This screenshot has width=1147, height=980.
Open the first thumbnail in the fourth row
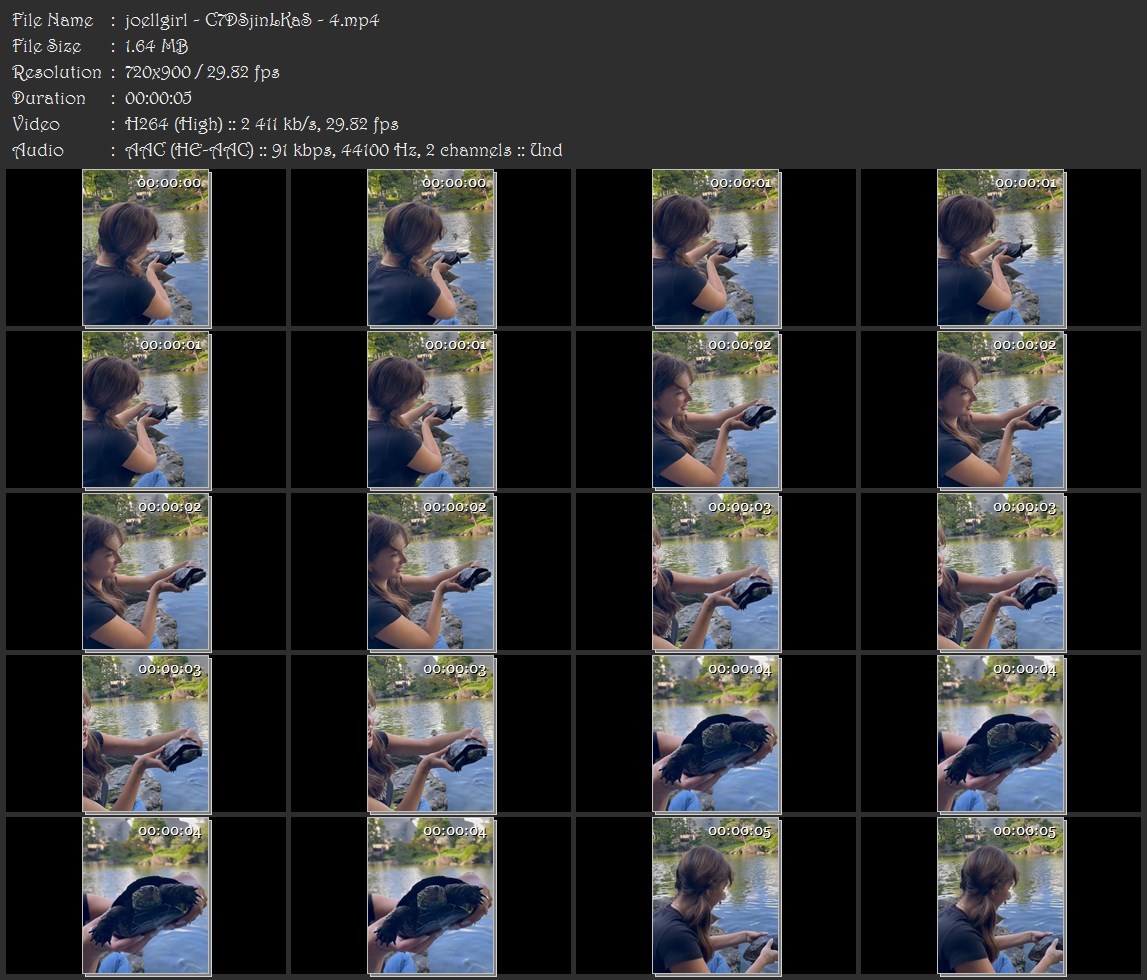click(146, 734)
